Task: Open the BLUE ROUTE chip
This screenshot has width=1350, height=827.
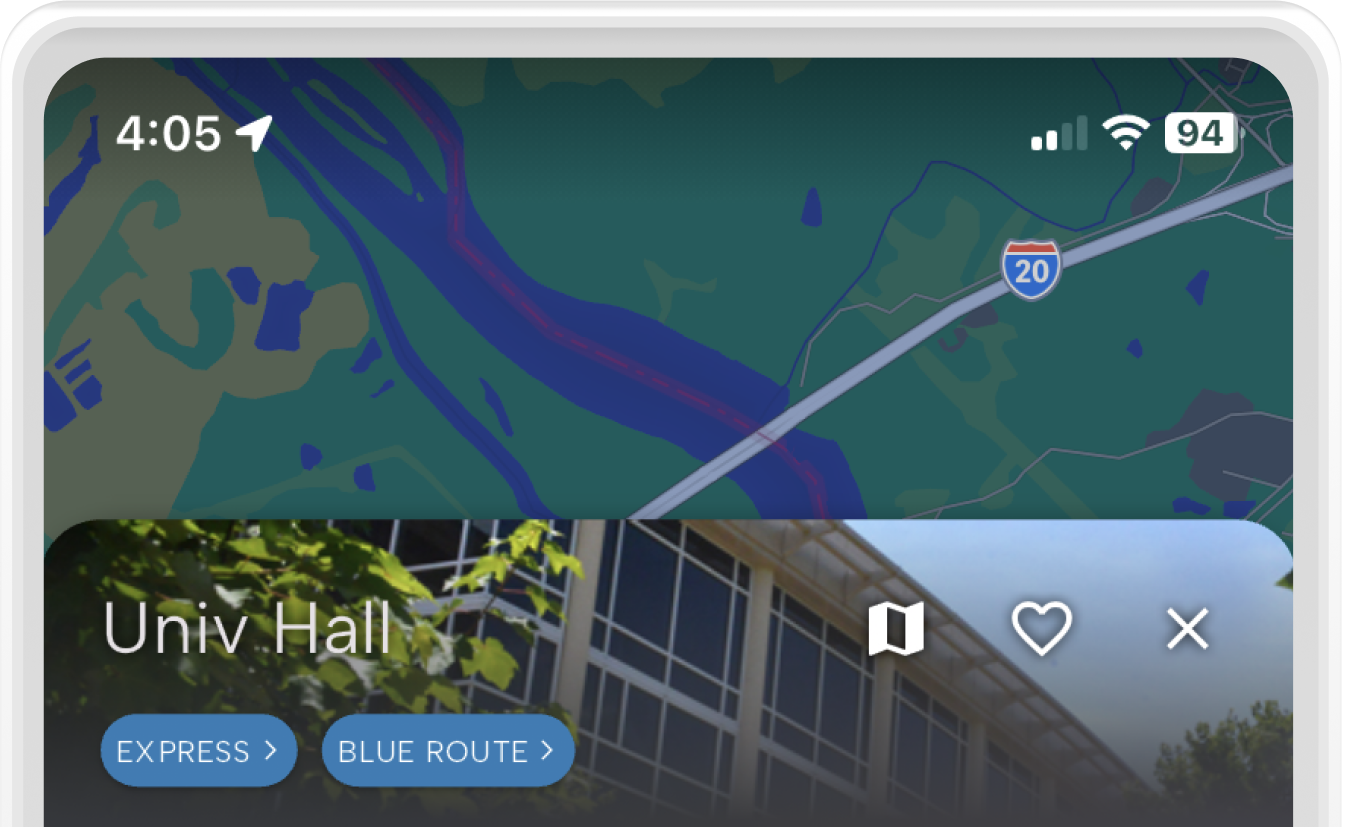Action: point(447,750)
